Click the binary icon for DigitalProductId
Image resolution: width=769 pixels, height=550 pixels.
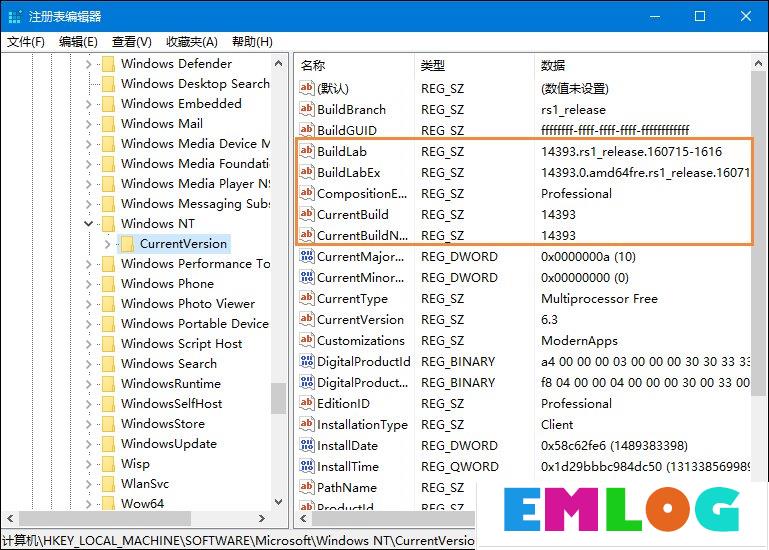[x=307, y=361]
